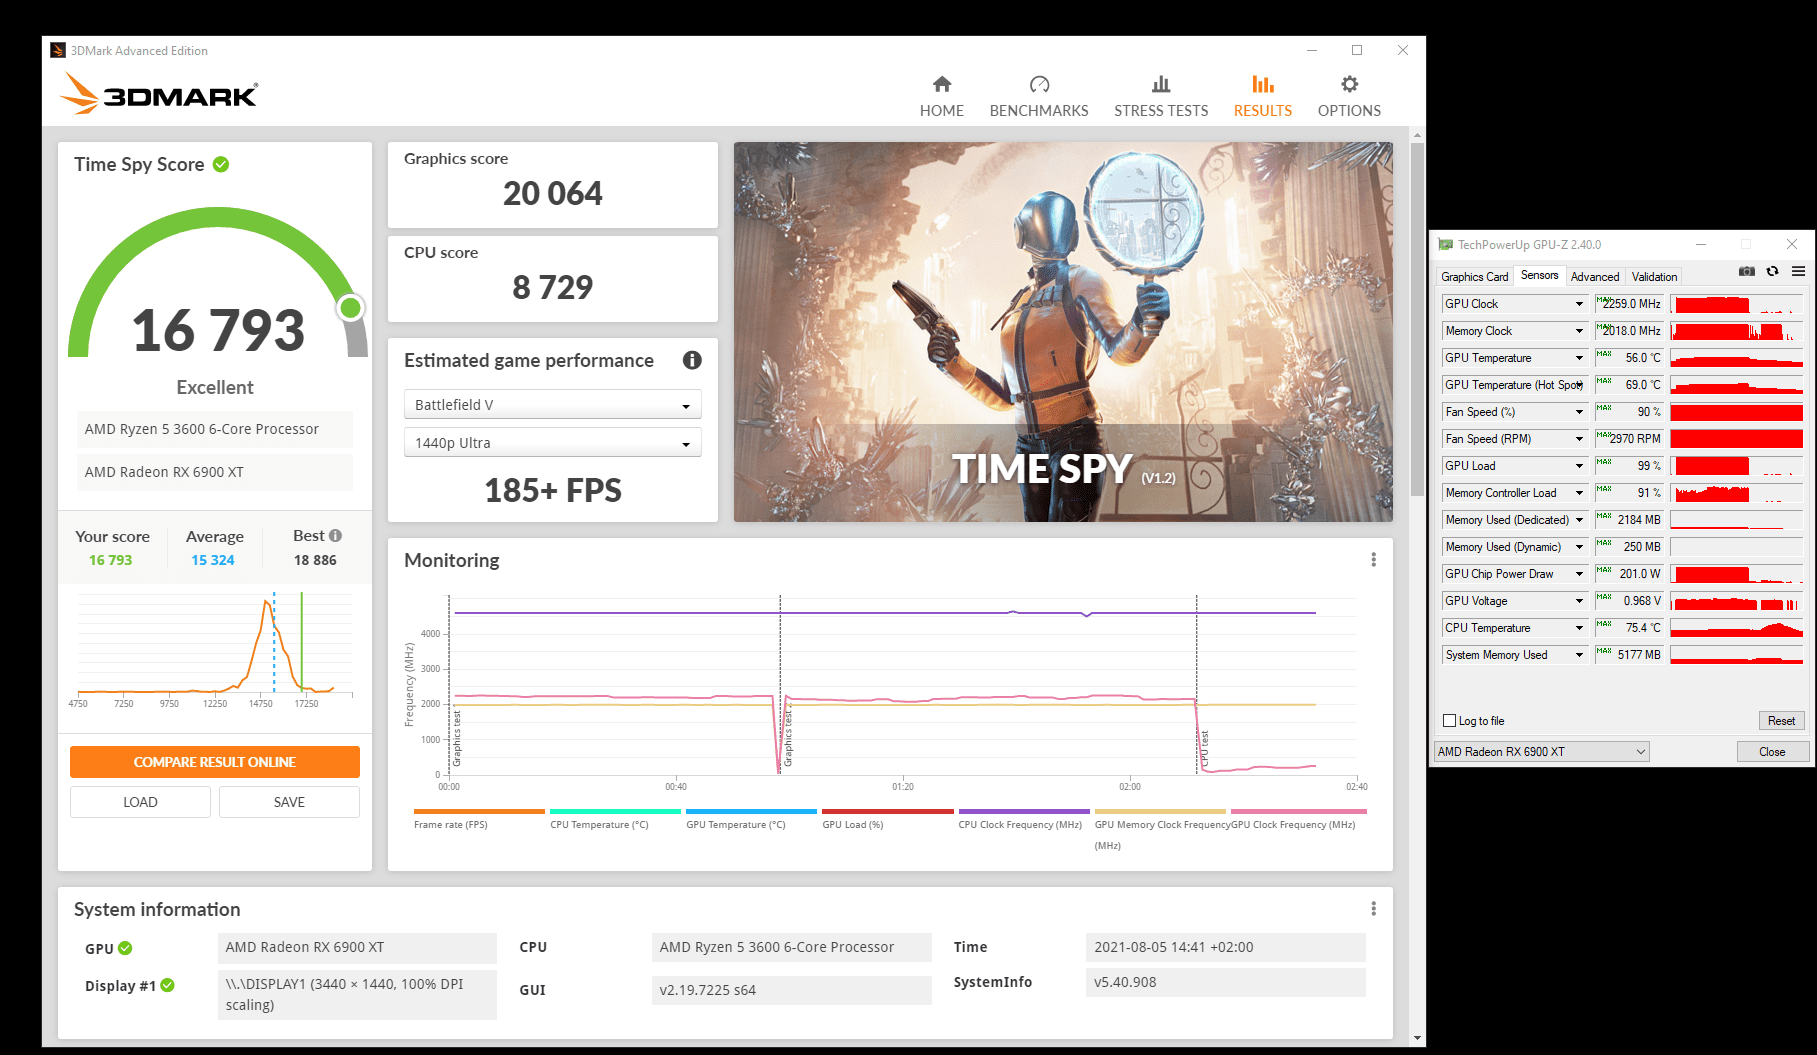Image resolution: width=1817 pixels, height=1055 pixels.
Task: Click the 3DMark vertical scrollbar thumb
Action: click(x=1417, y=319)
